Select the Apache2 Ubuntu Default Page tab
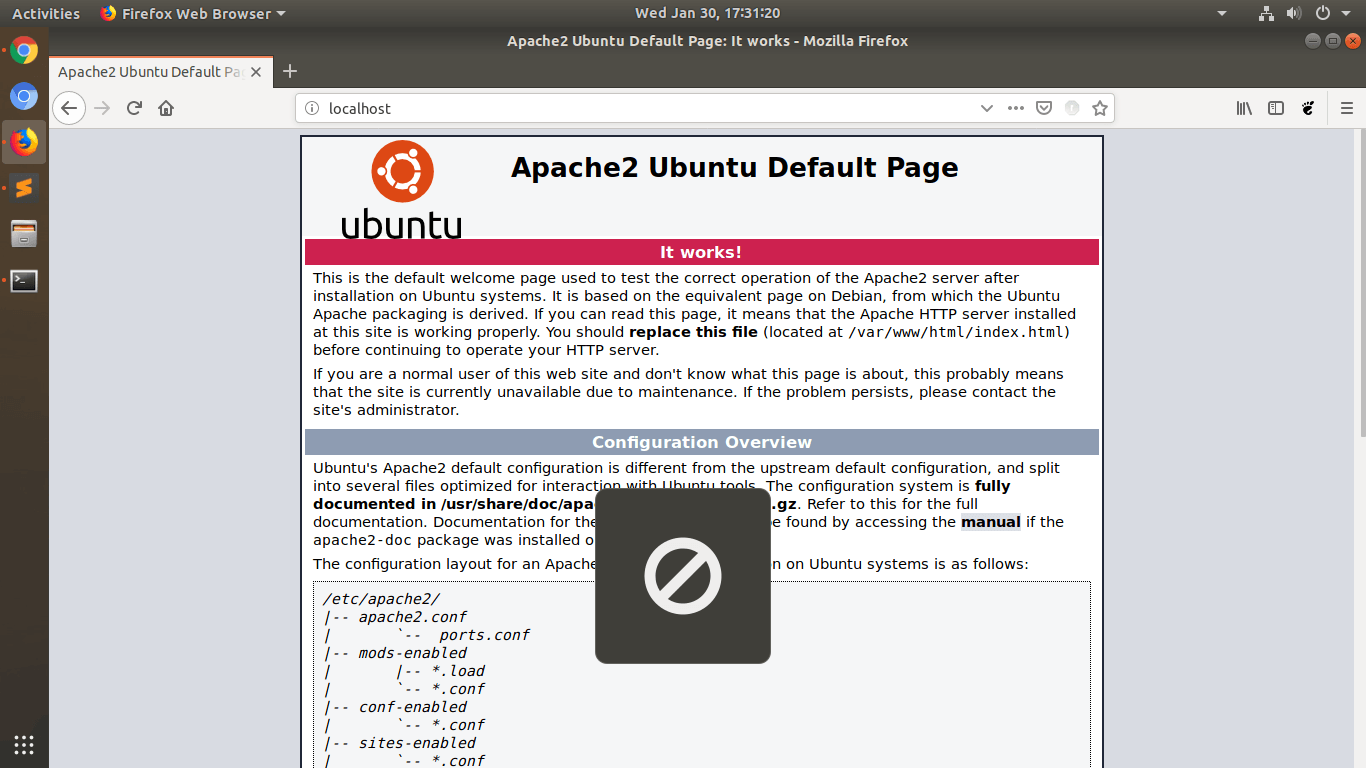Viewport: 1366px width, 768px height. 150,72
